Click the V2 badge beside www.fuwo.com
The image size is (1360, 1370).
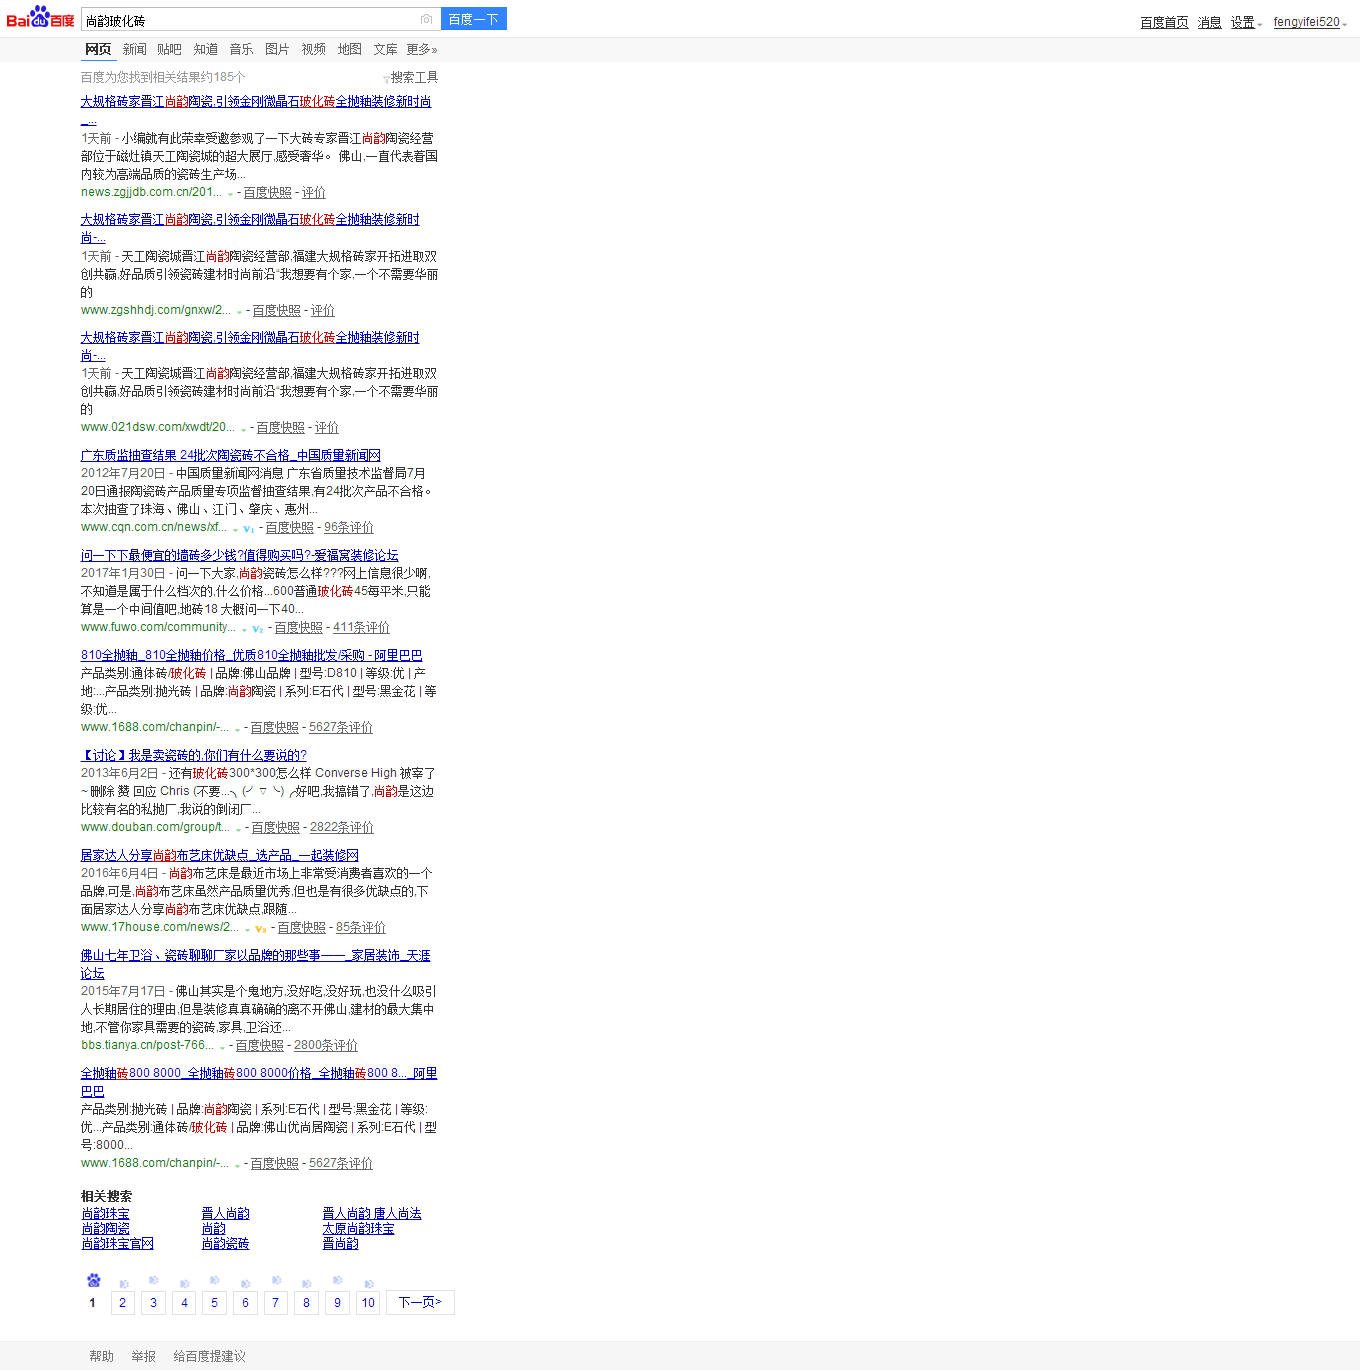pyautogui.click(x=257, y=629)
